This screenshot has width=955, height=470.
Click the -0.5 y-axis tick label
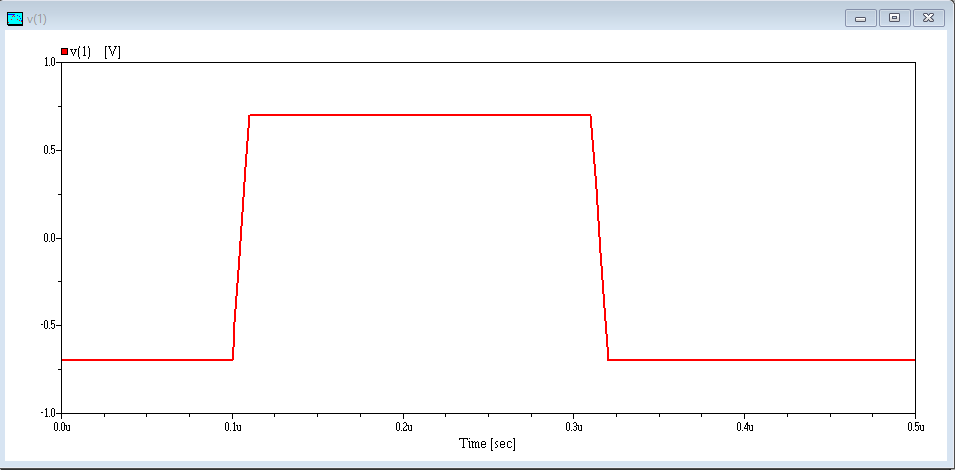click(x=48, y=326)
